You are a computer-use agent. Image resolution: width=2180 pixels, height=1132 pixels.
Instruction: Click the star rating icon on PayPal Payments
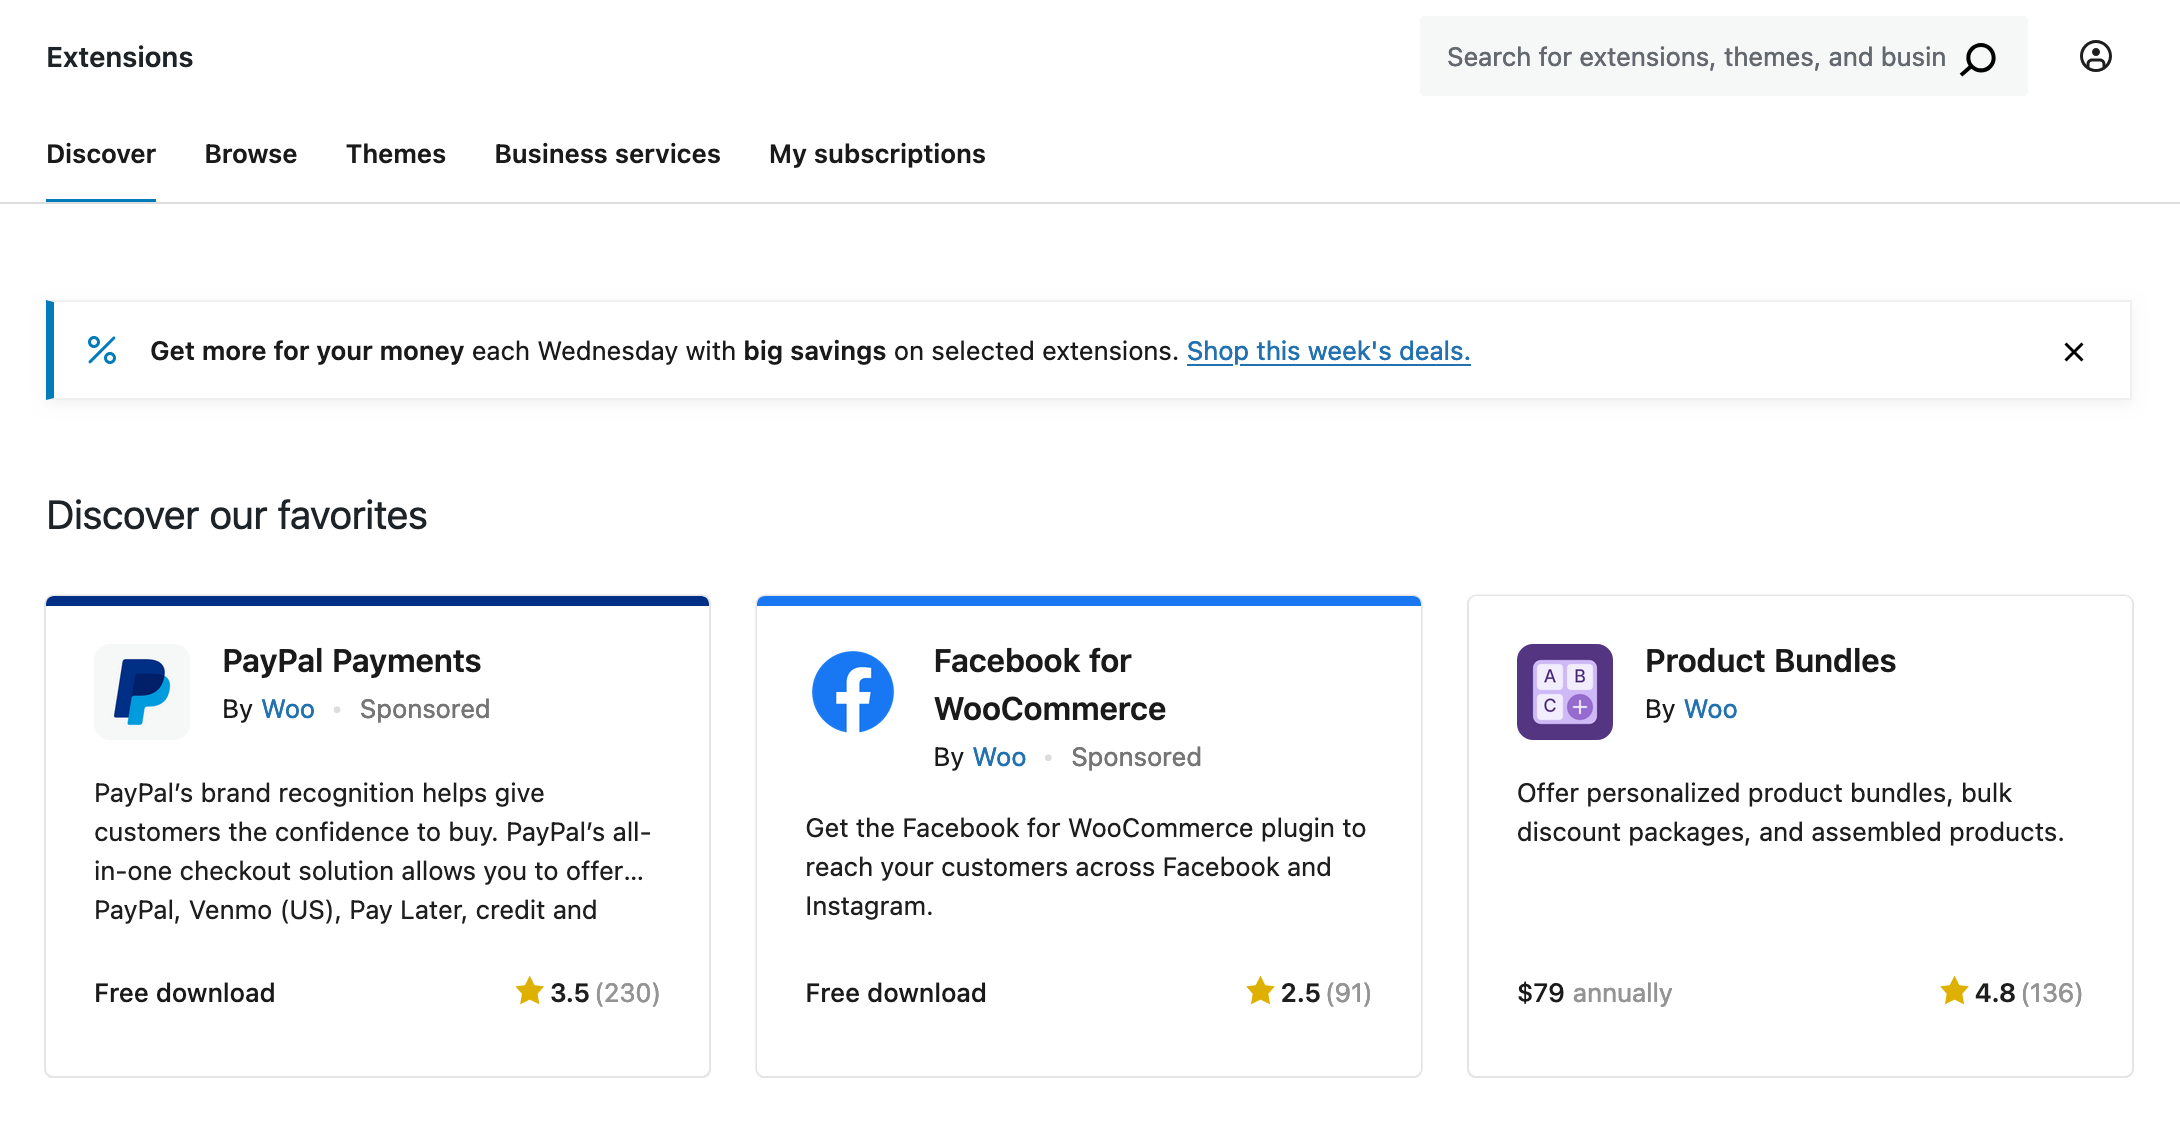pyautogui.click(x=530, y=991)
